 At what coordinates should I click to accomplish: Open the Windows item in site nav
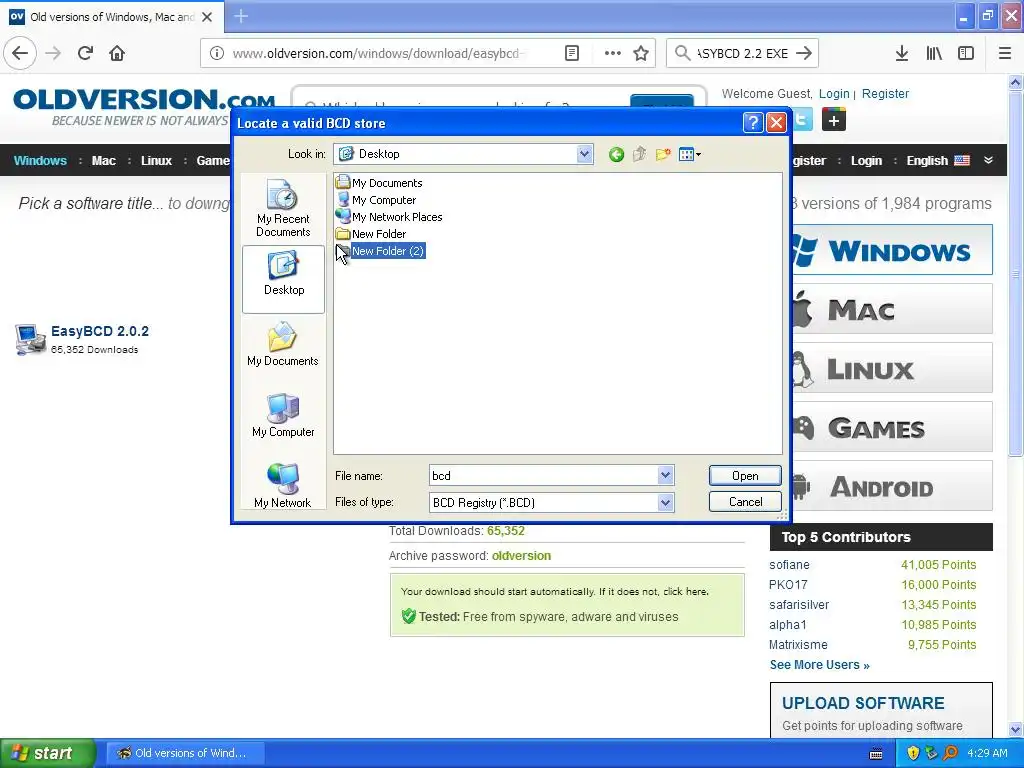(x=40, y=161)
